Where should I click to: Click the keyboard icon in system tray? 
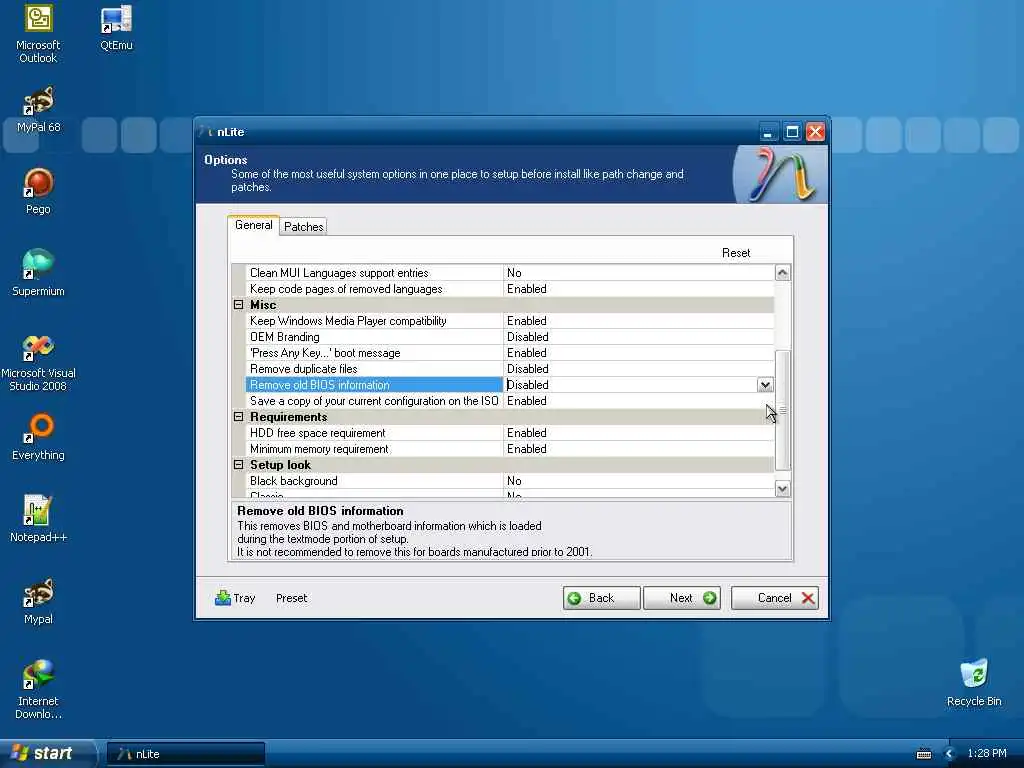[x=923, y=754]
